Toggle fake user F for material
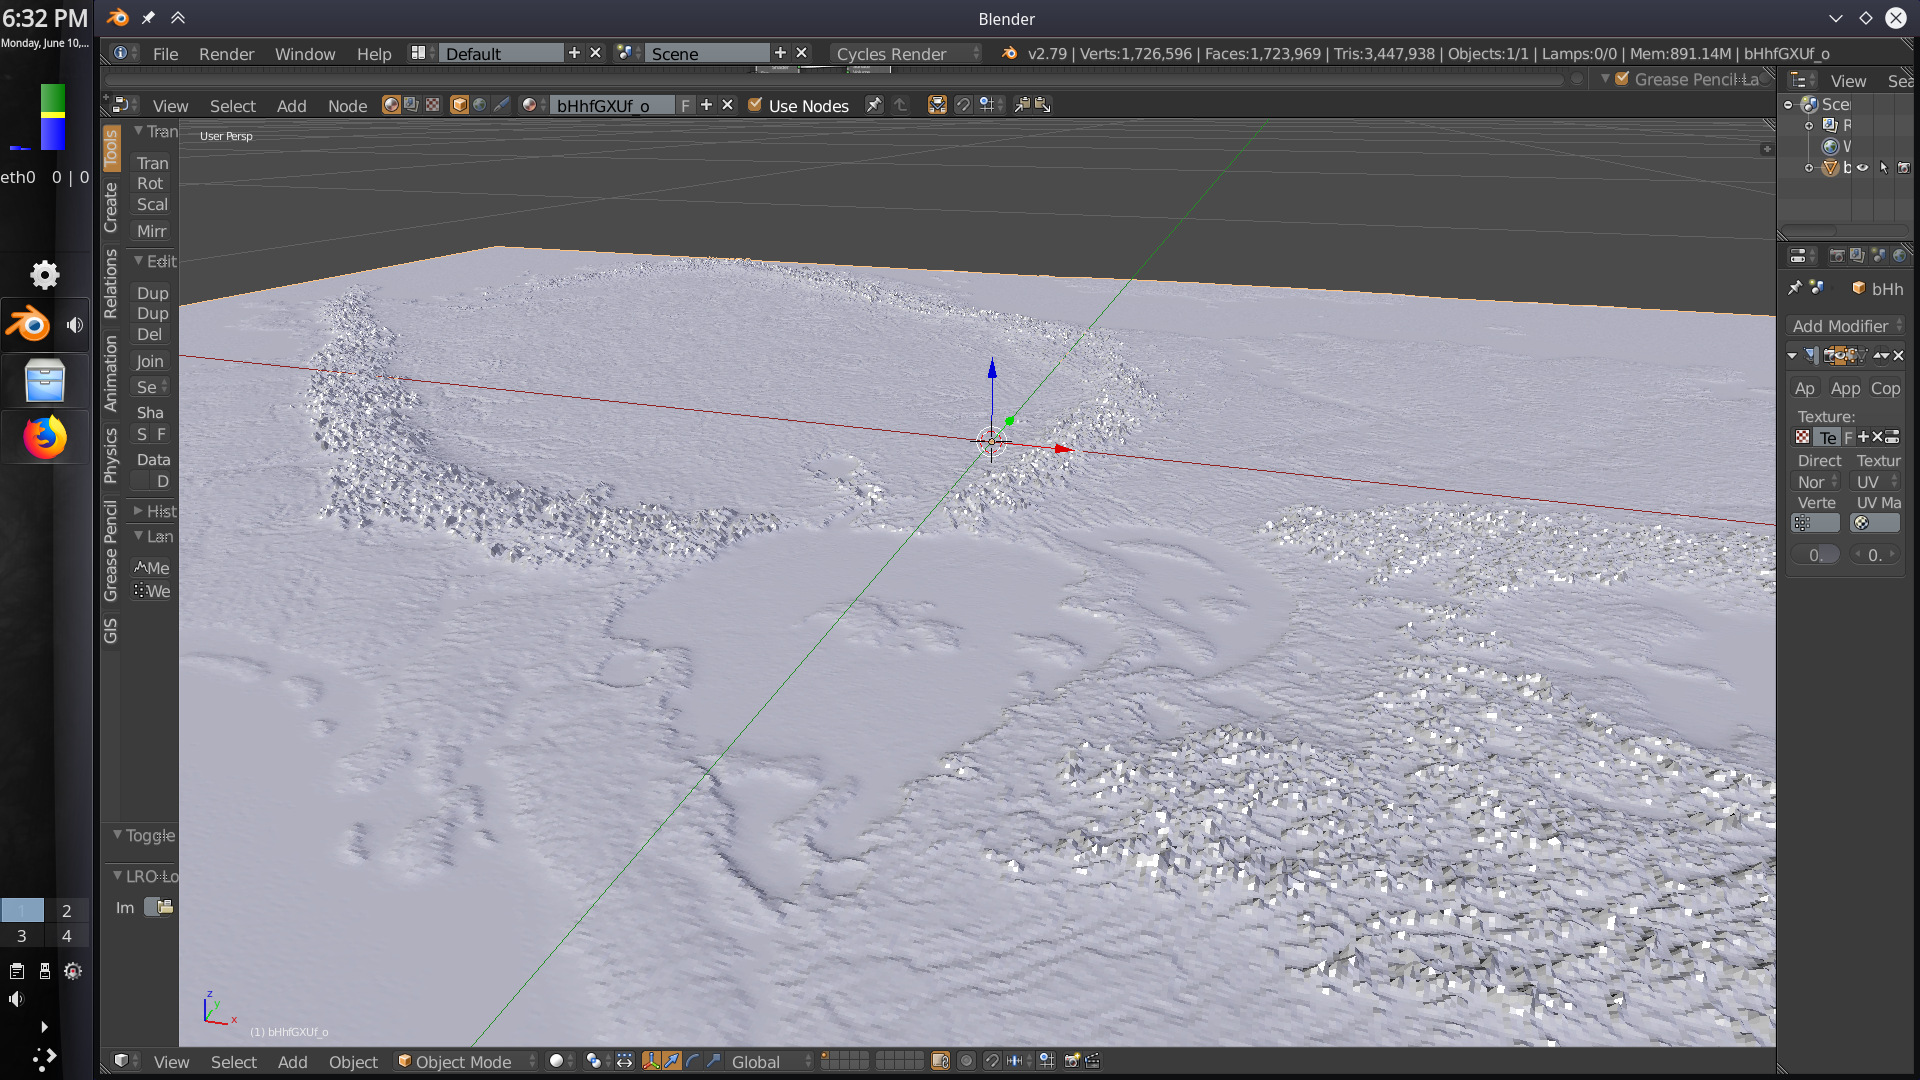Viewport: 1920px width, 1080px height. pyautogui.click(x=685, y=105)
